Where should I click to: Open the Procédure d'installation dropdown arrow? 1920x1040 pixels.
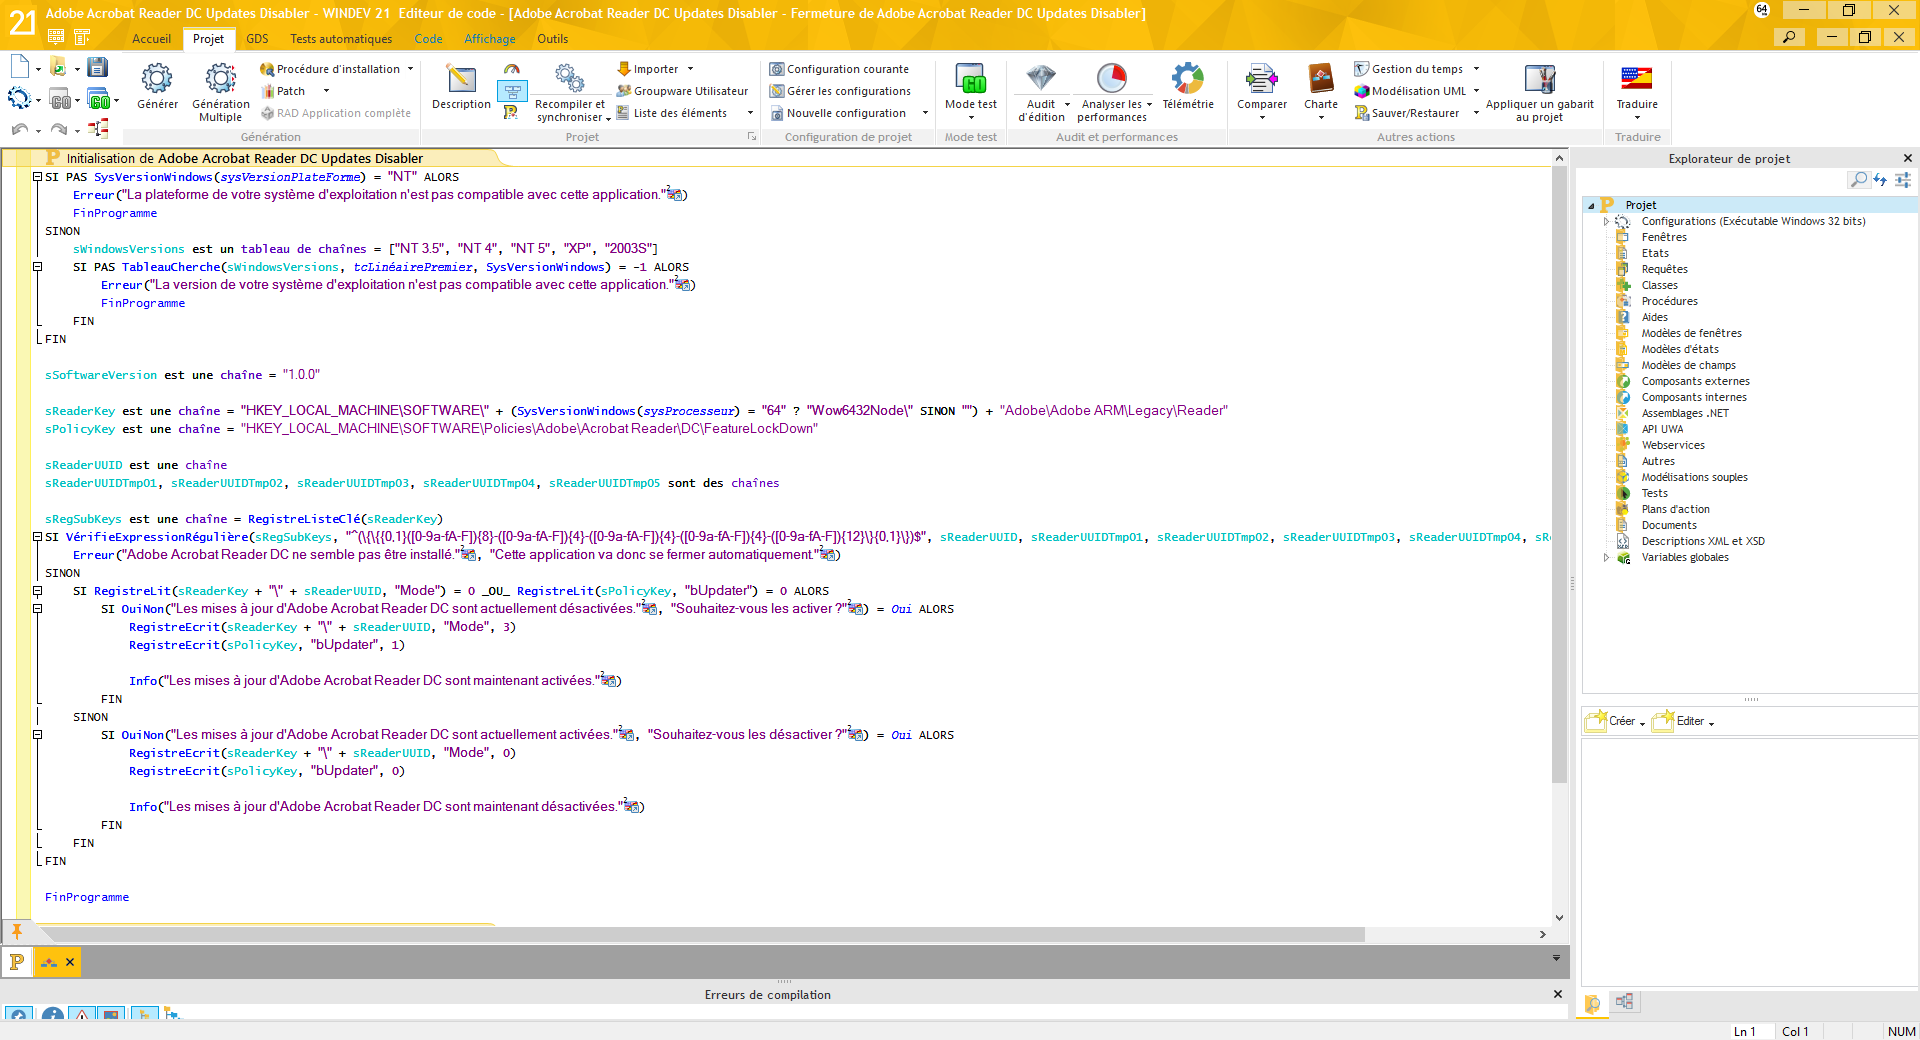(410, 69)
